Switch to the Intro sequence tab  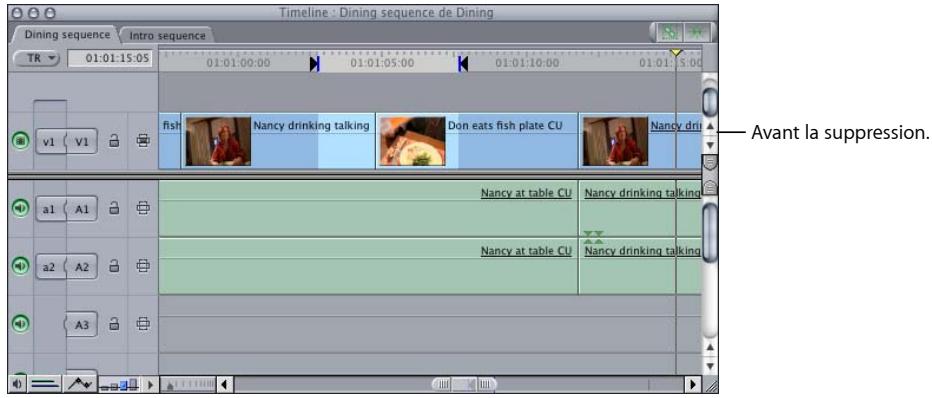pyautogui.click(x=167, y=36)
